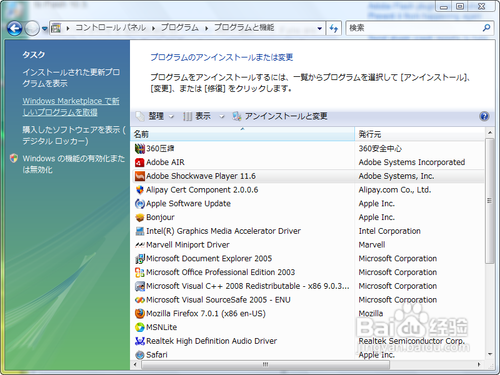Click the Bonjour package icon
Screen dimensions: 500x375
(140, 217)
